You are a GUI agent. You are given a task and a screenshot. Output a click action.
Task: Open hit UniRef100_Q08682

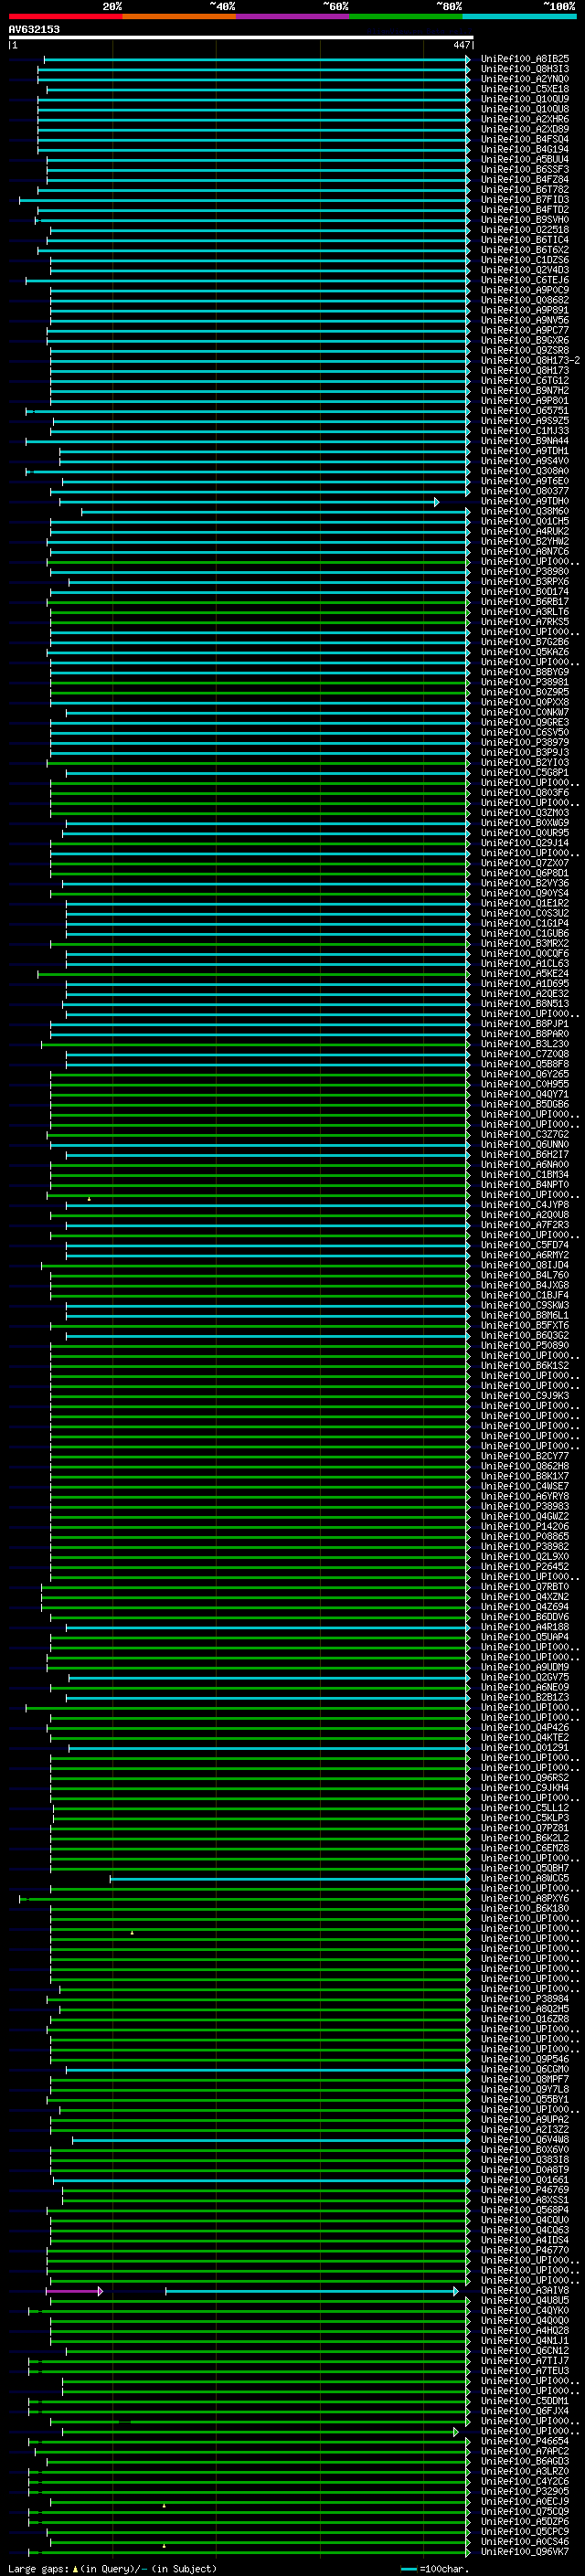[x=525, y=300]
